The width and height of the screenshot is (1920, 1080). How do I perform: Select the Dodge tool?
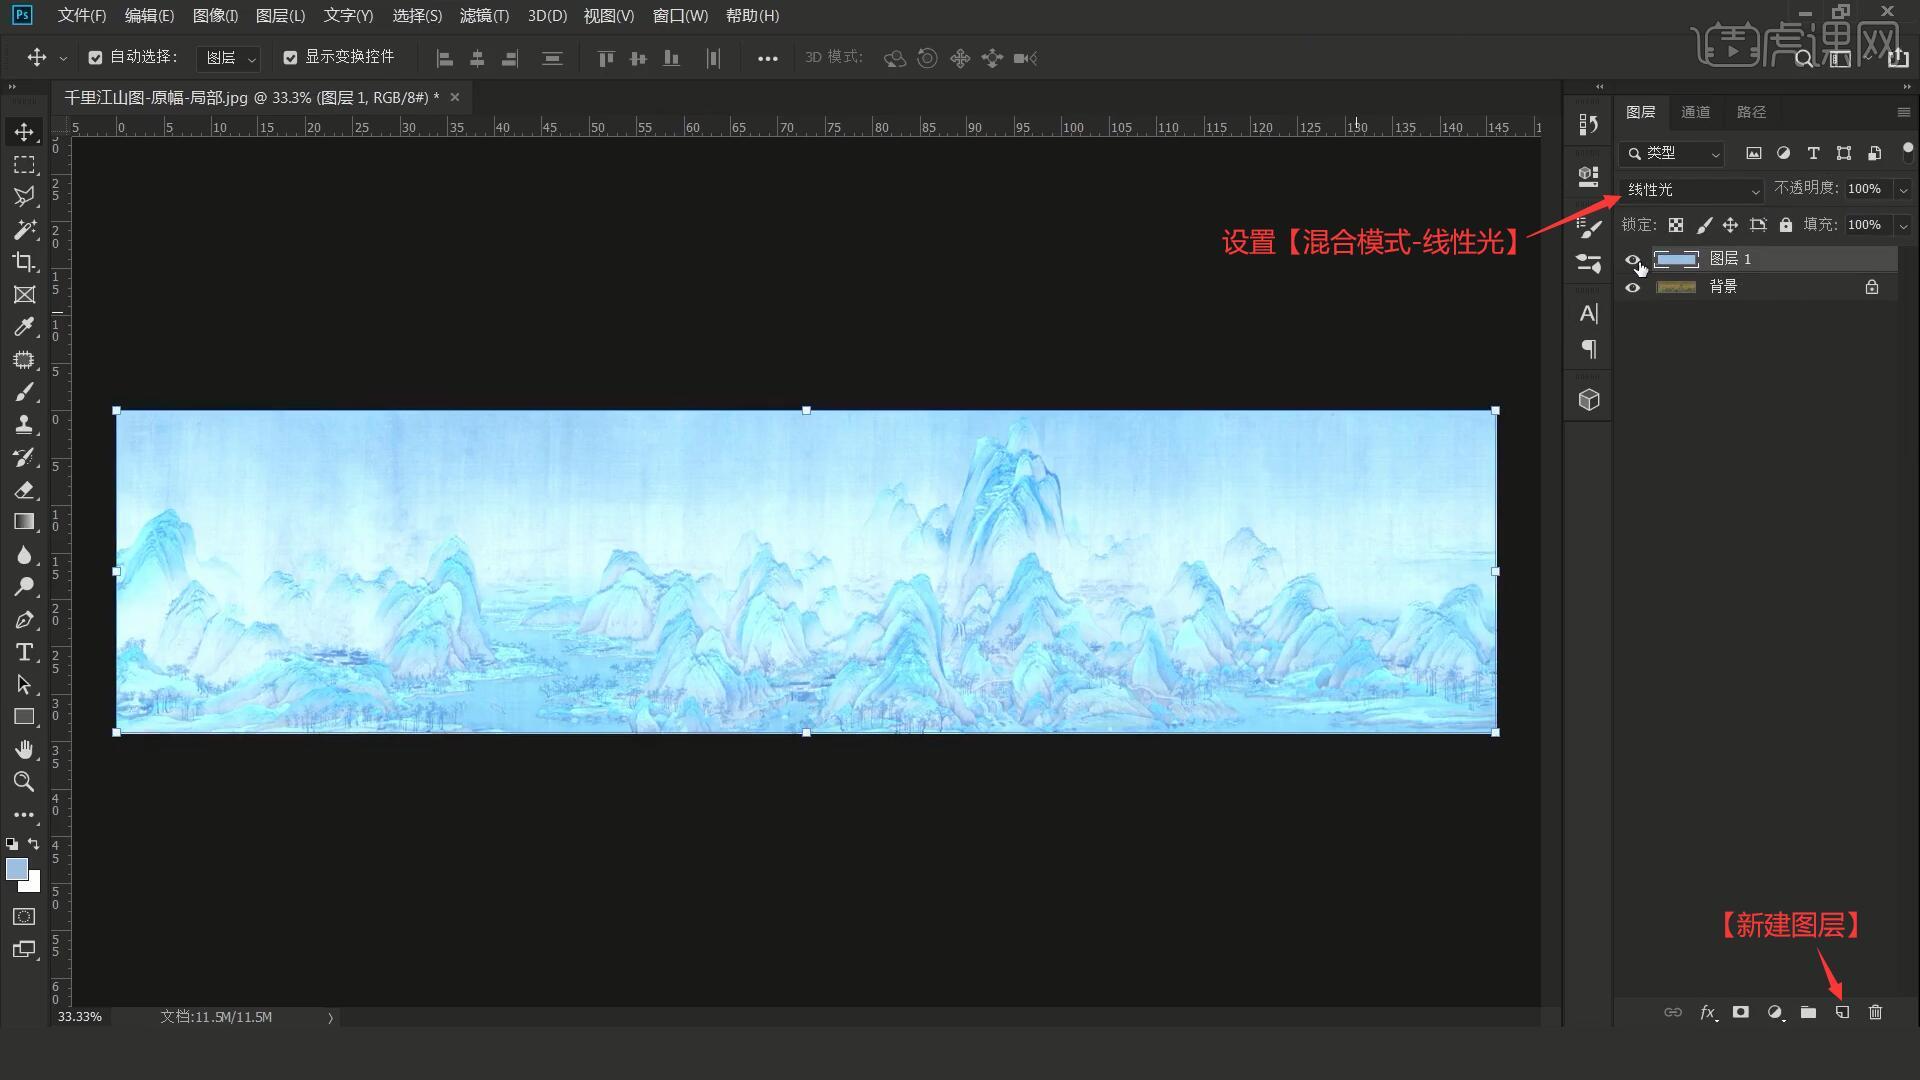click(24, 587)
